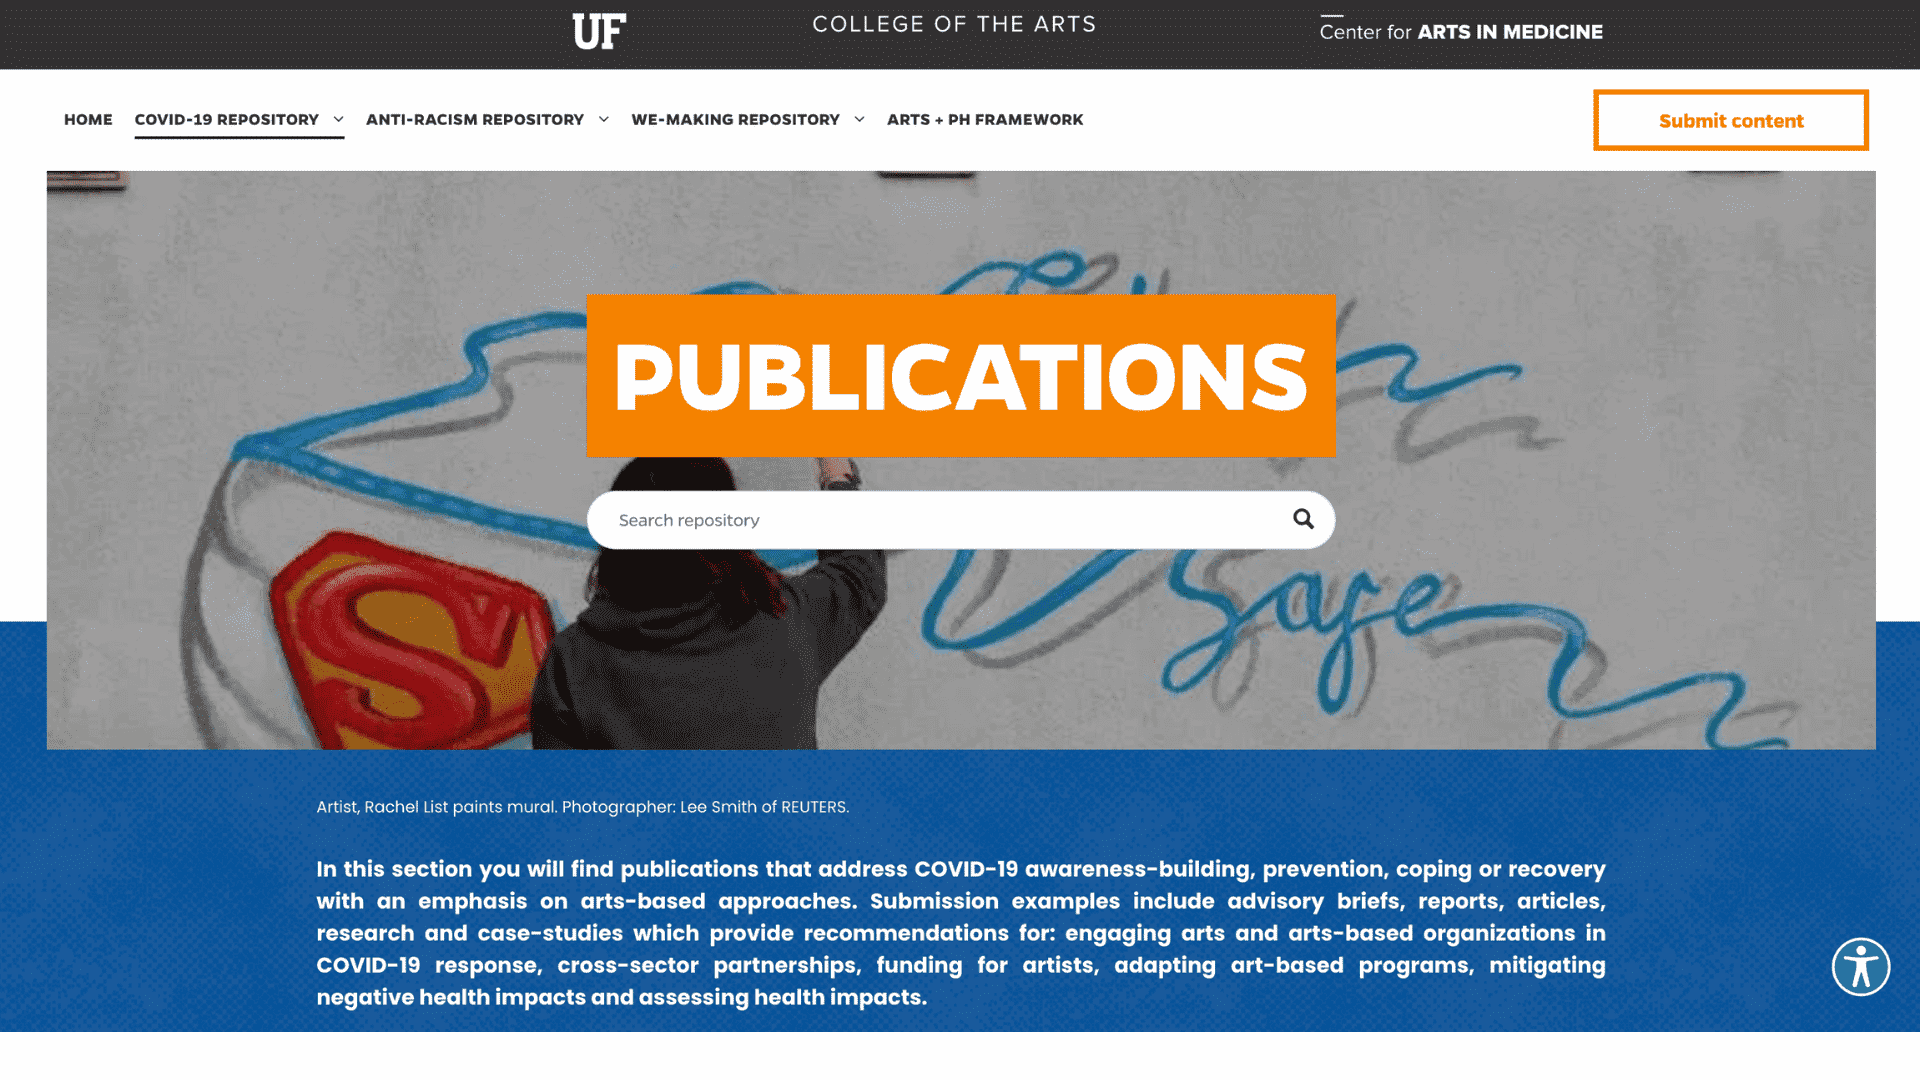The height and width of the screenshot is (1080, 1920).
Task: Select the ARTS + PH FRAMEWORK menu item
Action: 985,119
